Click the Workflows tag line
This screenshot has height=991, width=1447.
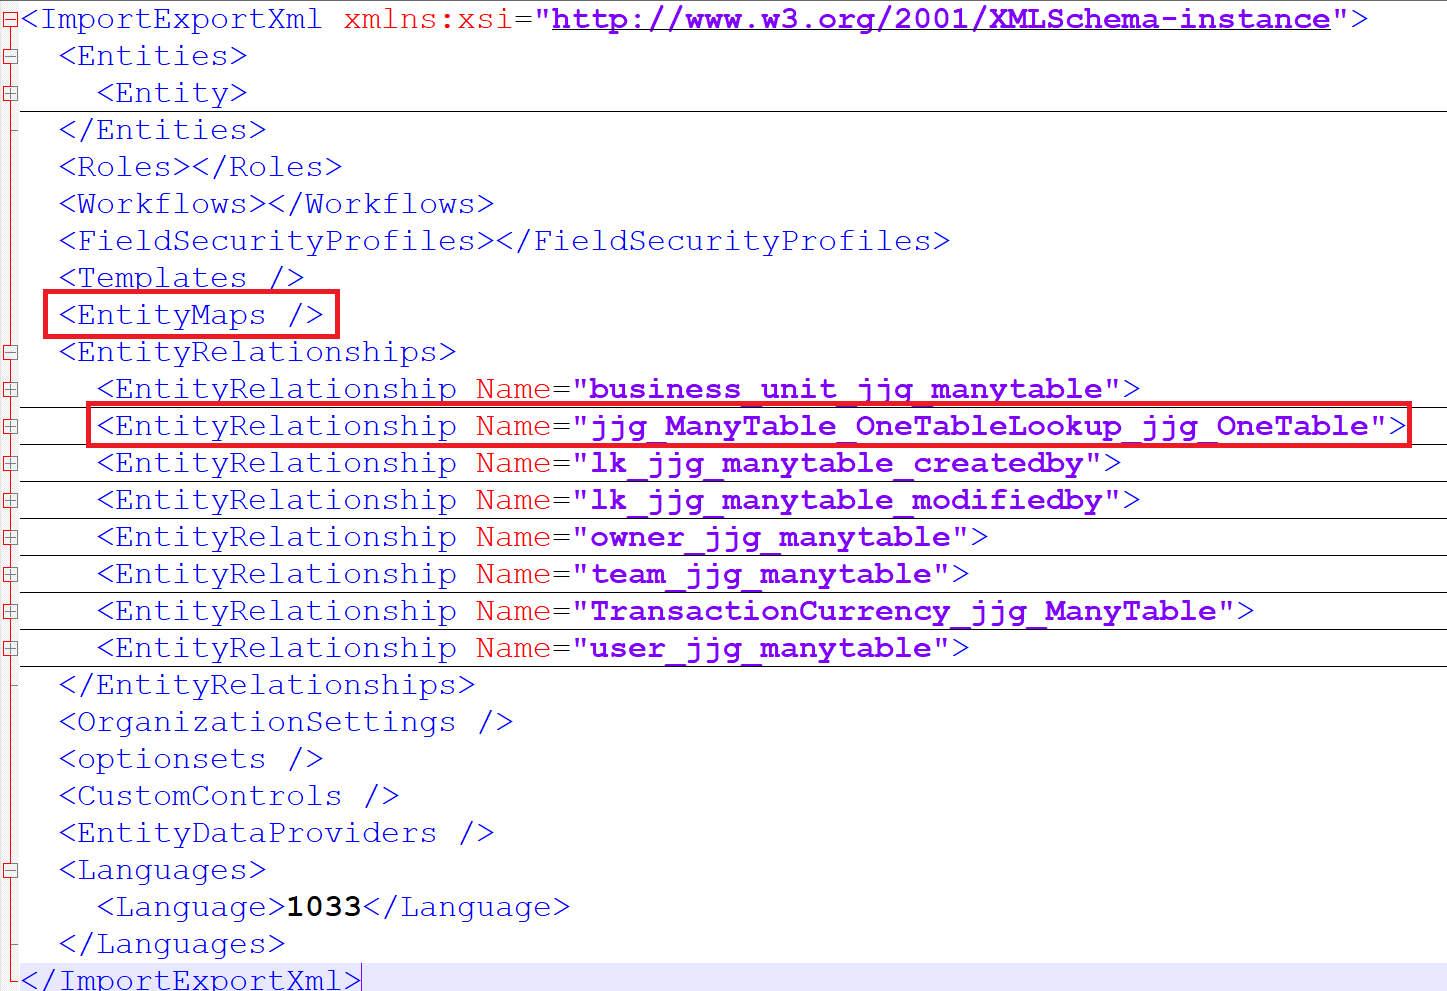(x=276, y=204)
